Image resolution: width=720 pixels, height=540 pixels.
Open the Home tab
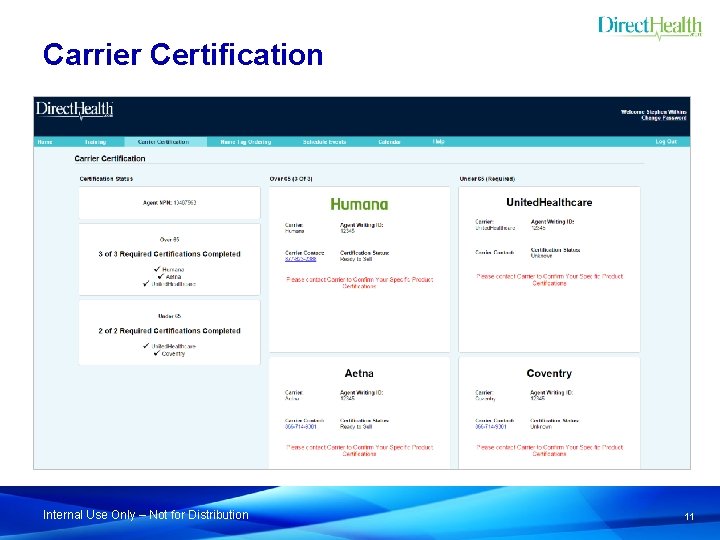point(45,142)
